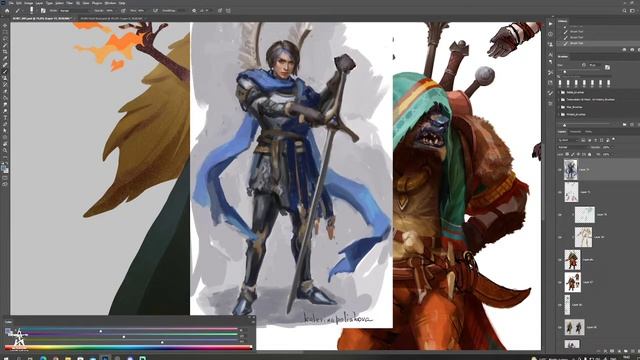Expand the topmost brush folder group

[x=559, y=92]
